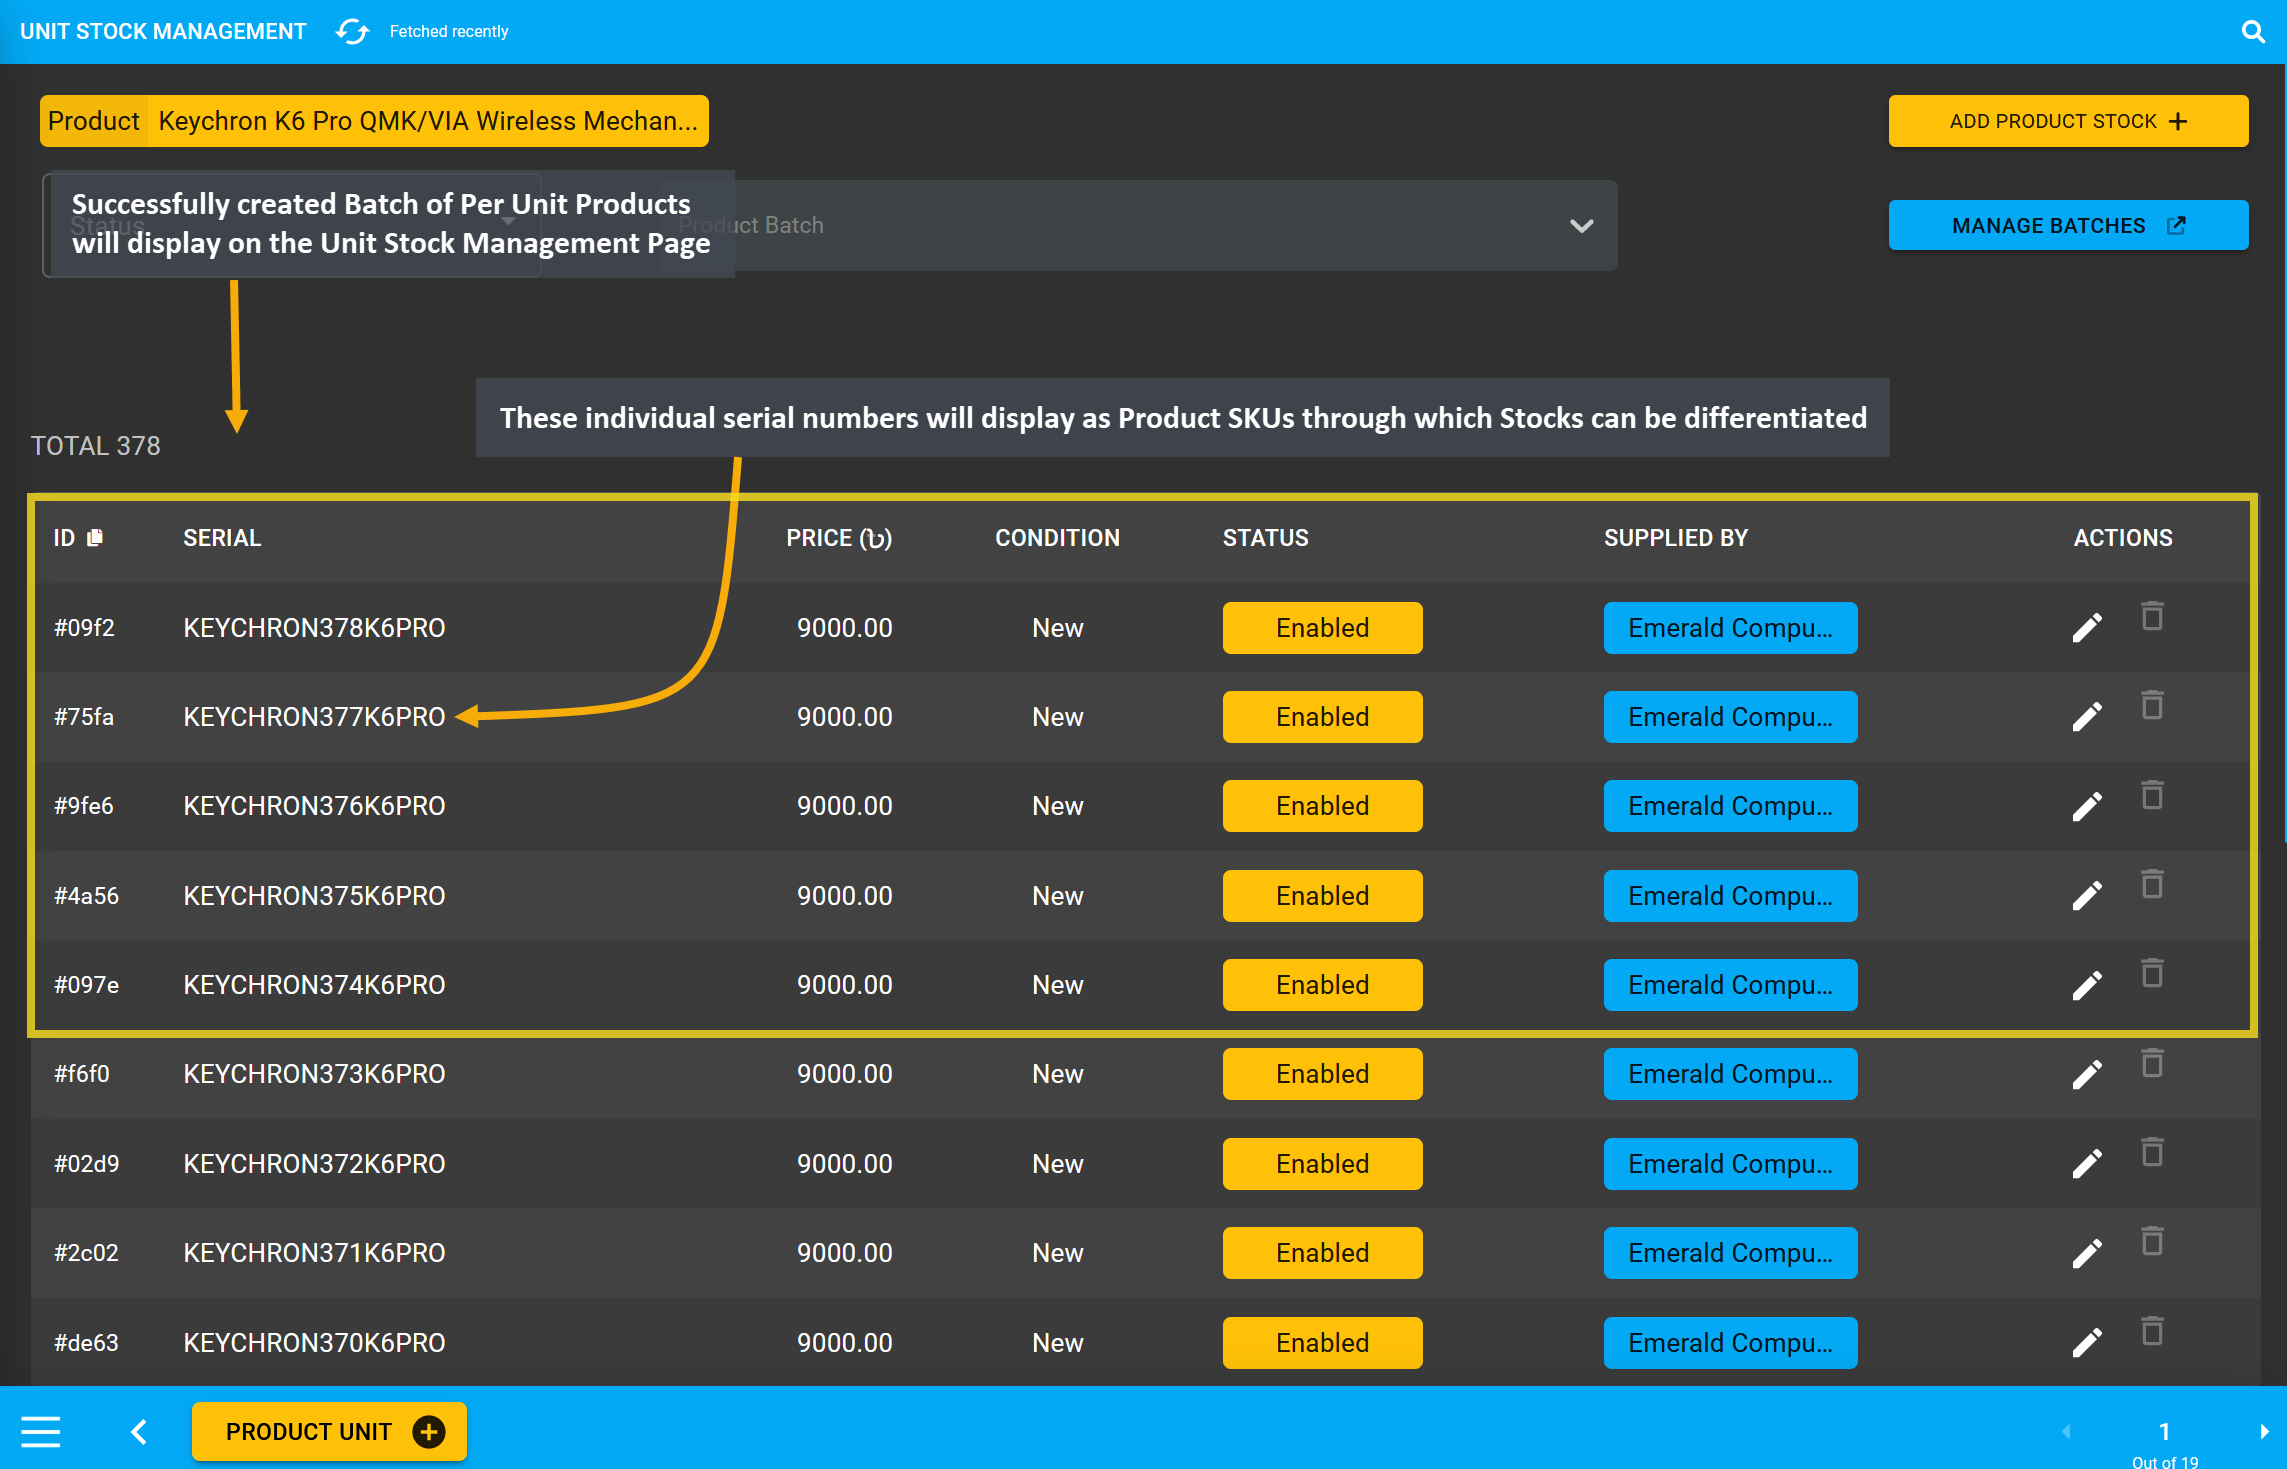The width and height of the screenshot is (2287, 1469).
Task: Delete the KEYCHRON375K6PRO unit
Action: 2152,884
